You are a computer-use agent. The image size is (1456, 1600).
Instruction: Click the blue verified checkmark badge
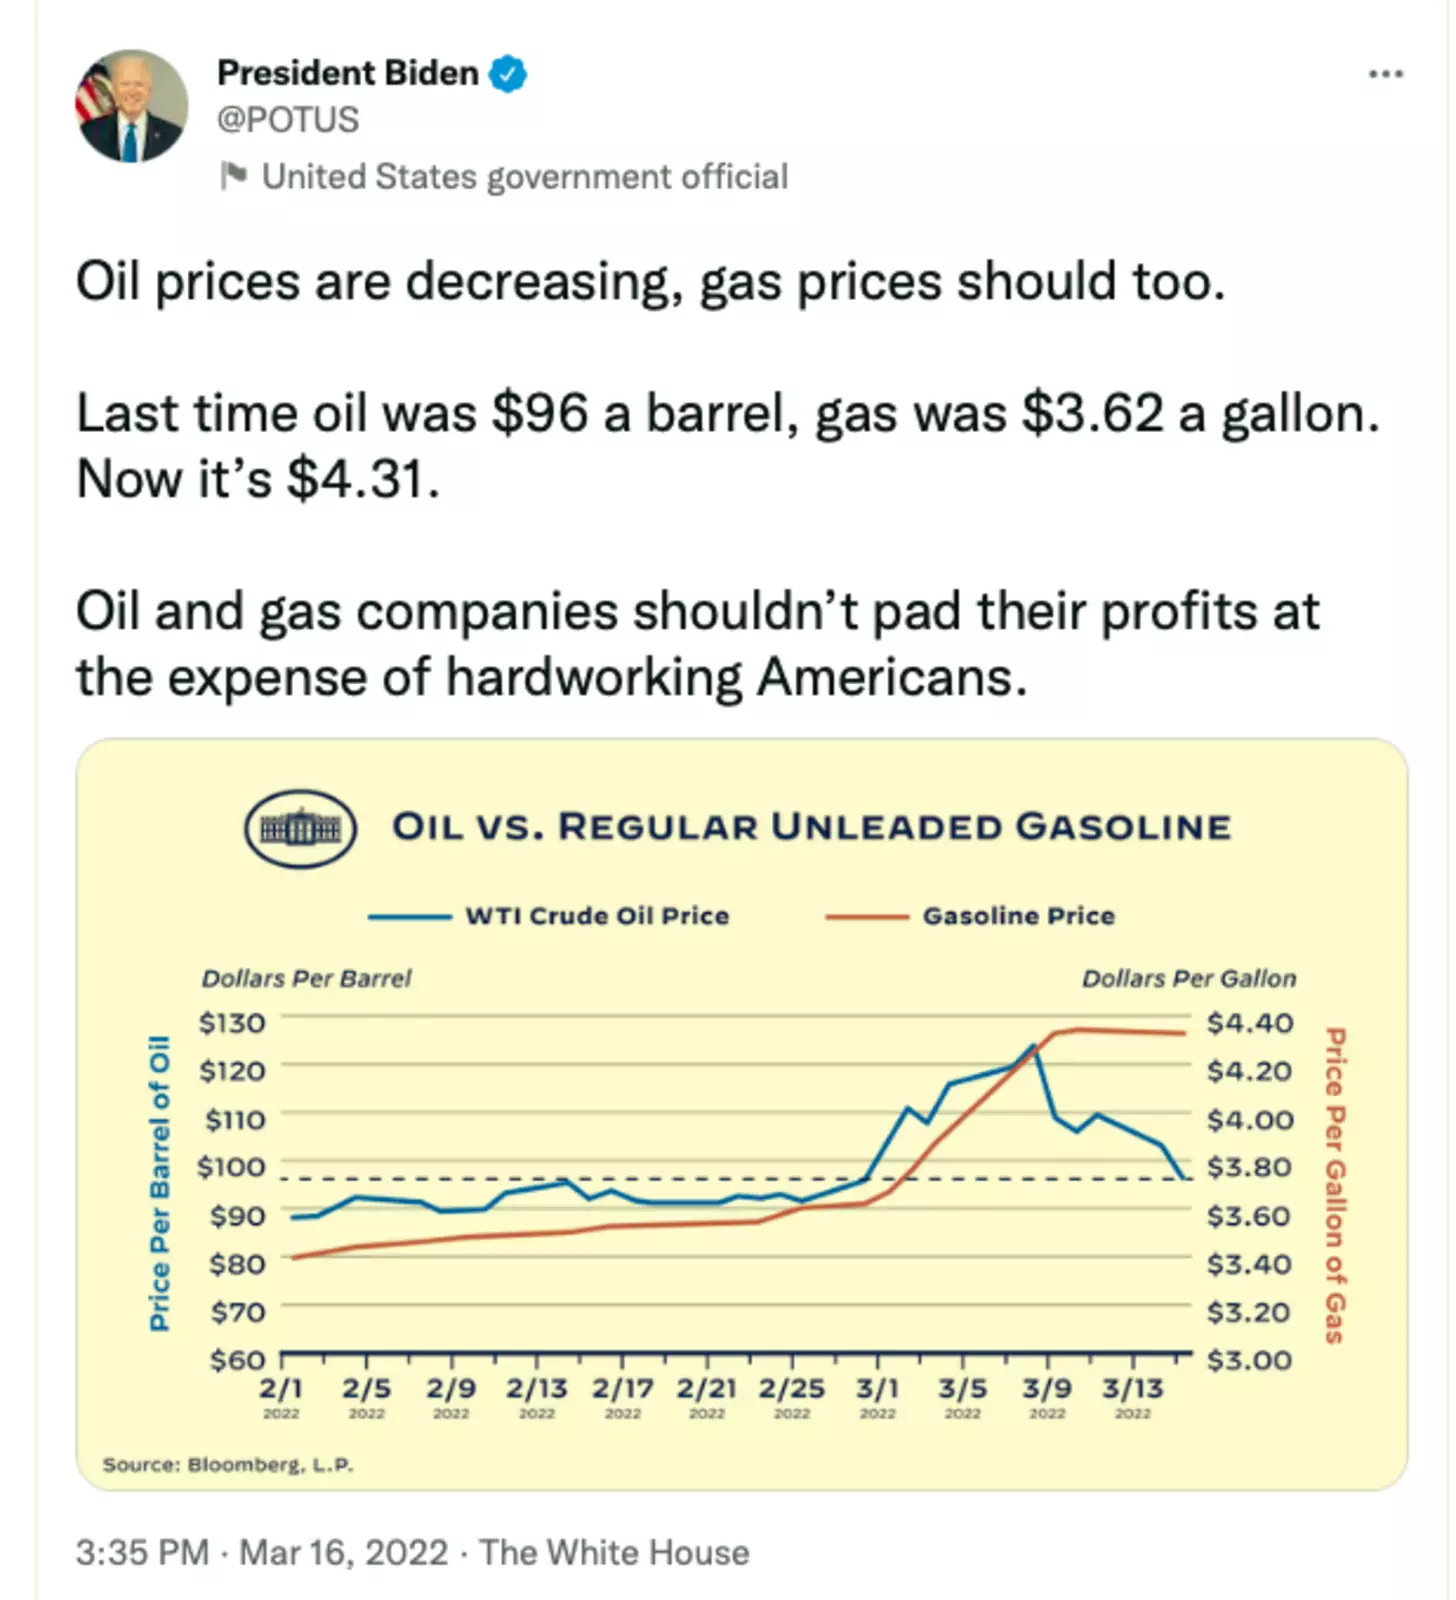(x=508, y=73)
